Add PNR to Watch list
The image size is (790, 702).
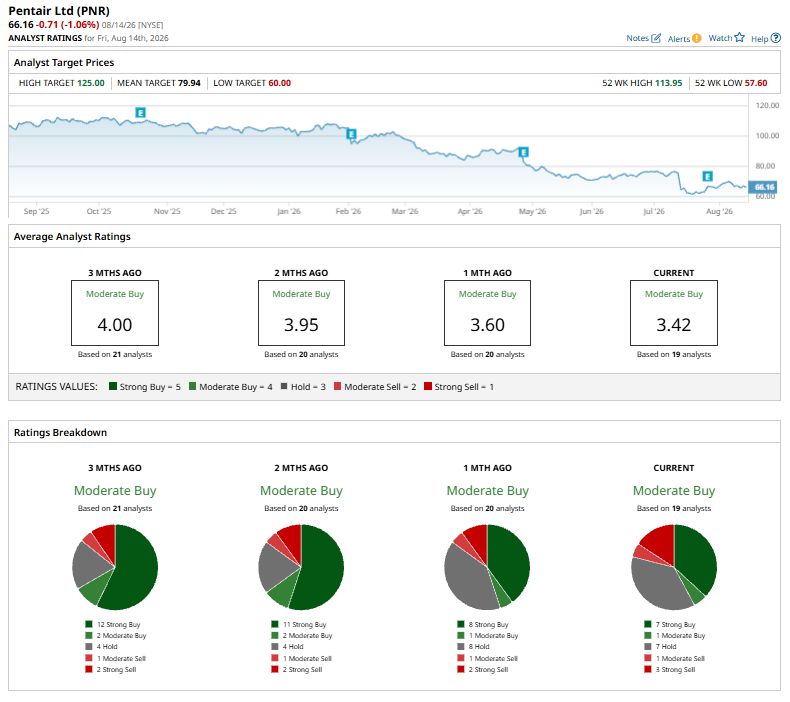[x=726, y=38]
